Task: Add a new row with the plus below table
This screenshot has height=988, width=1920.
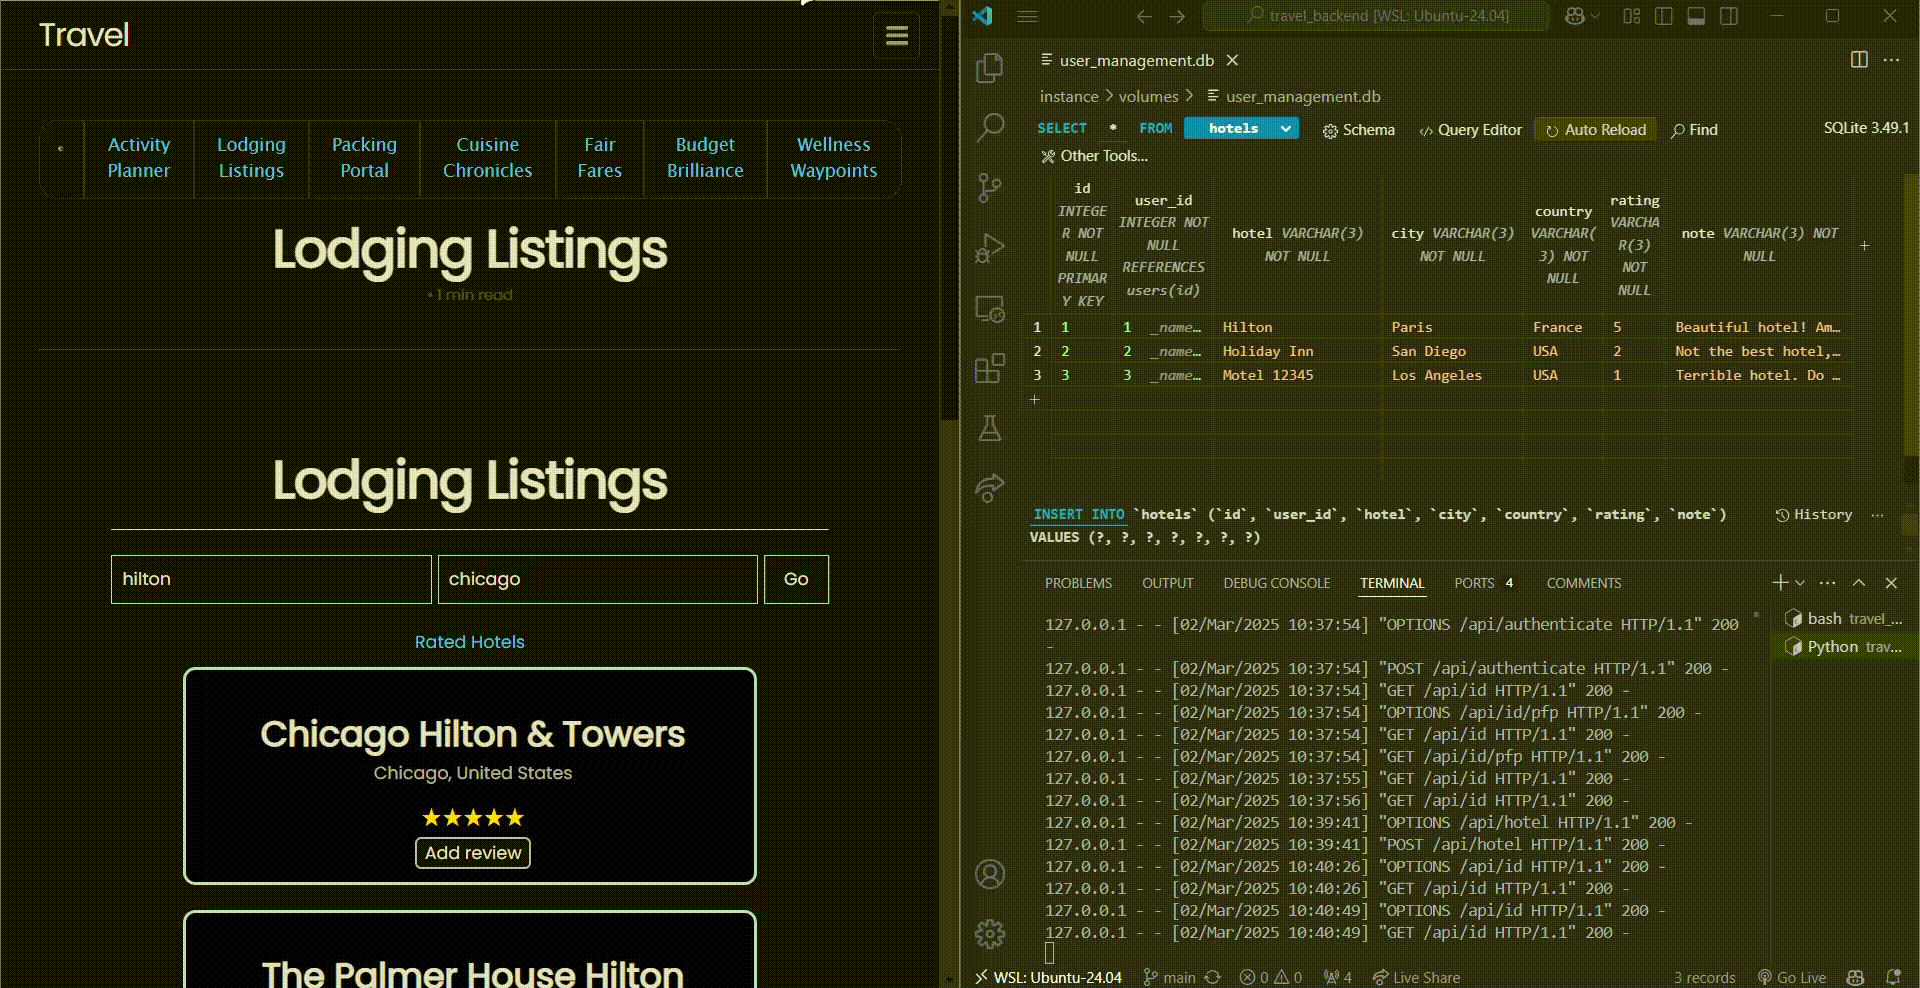Action: (1035, 399)
